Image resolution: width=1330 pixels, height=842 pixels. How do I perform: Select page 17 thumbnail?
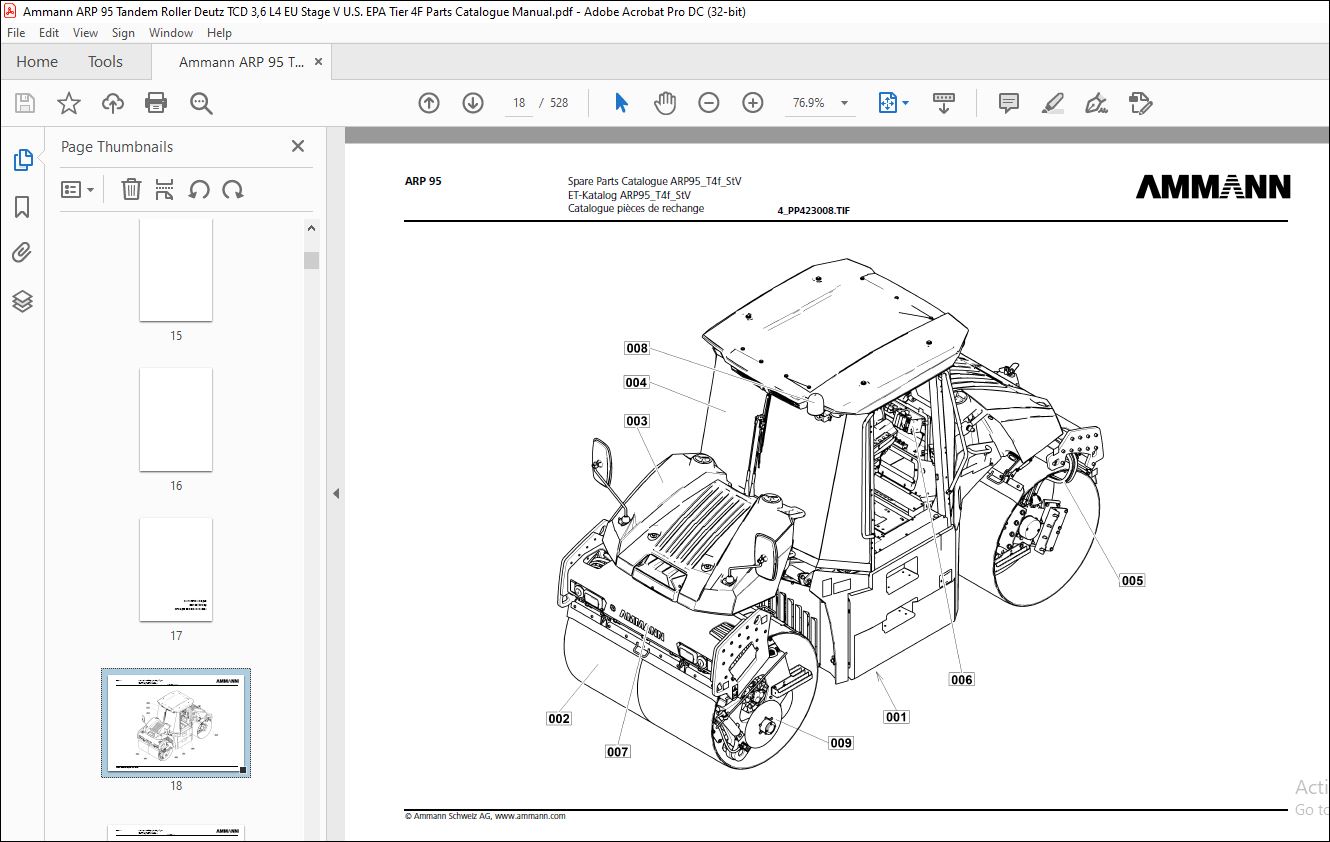click(176, 569)
